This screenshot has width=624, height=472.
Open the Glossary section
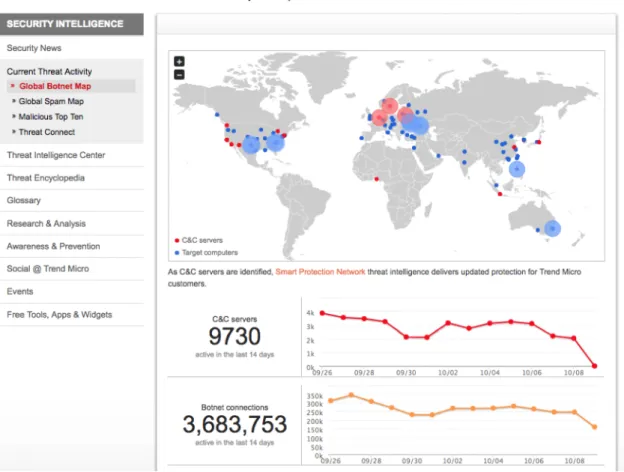pos(23,201)
